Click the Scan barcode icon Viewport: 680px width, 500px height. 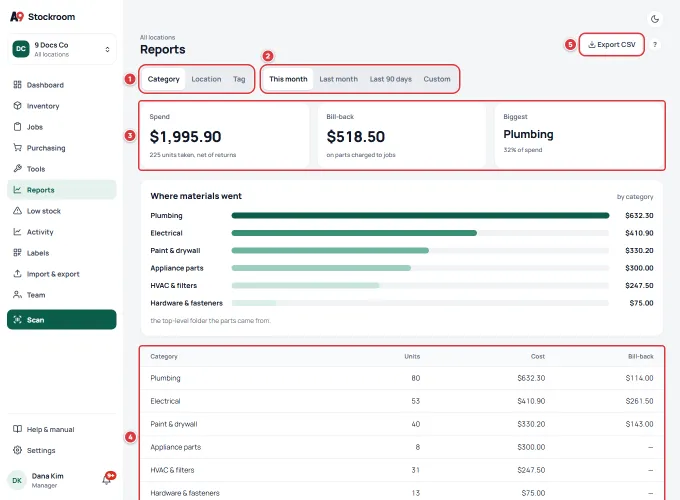coord(17,320)
